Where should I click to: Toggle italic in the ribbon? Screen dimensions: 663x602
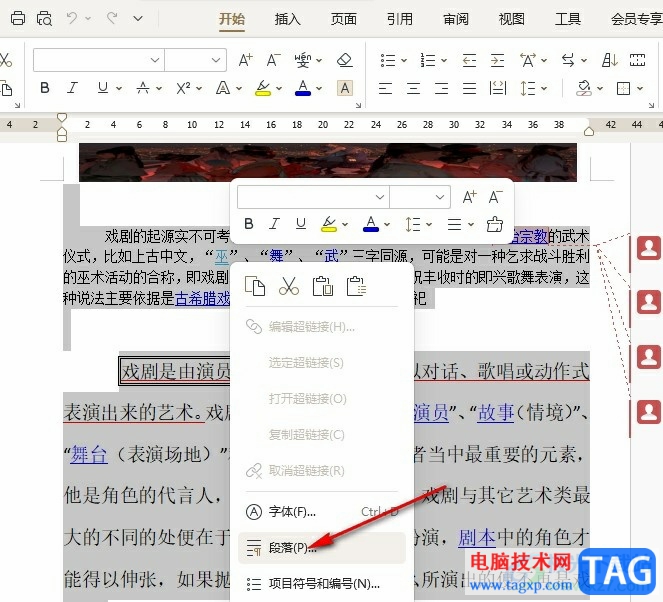point(73,88)
